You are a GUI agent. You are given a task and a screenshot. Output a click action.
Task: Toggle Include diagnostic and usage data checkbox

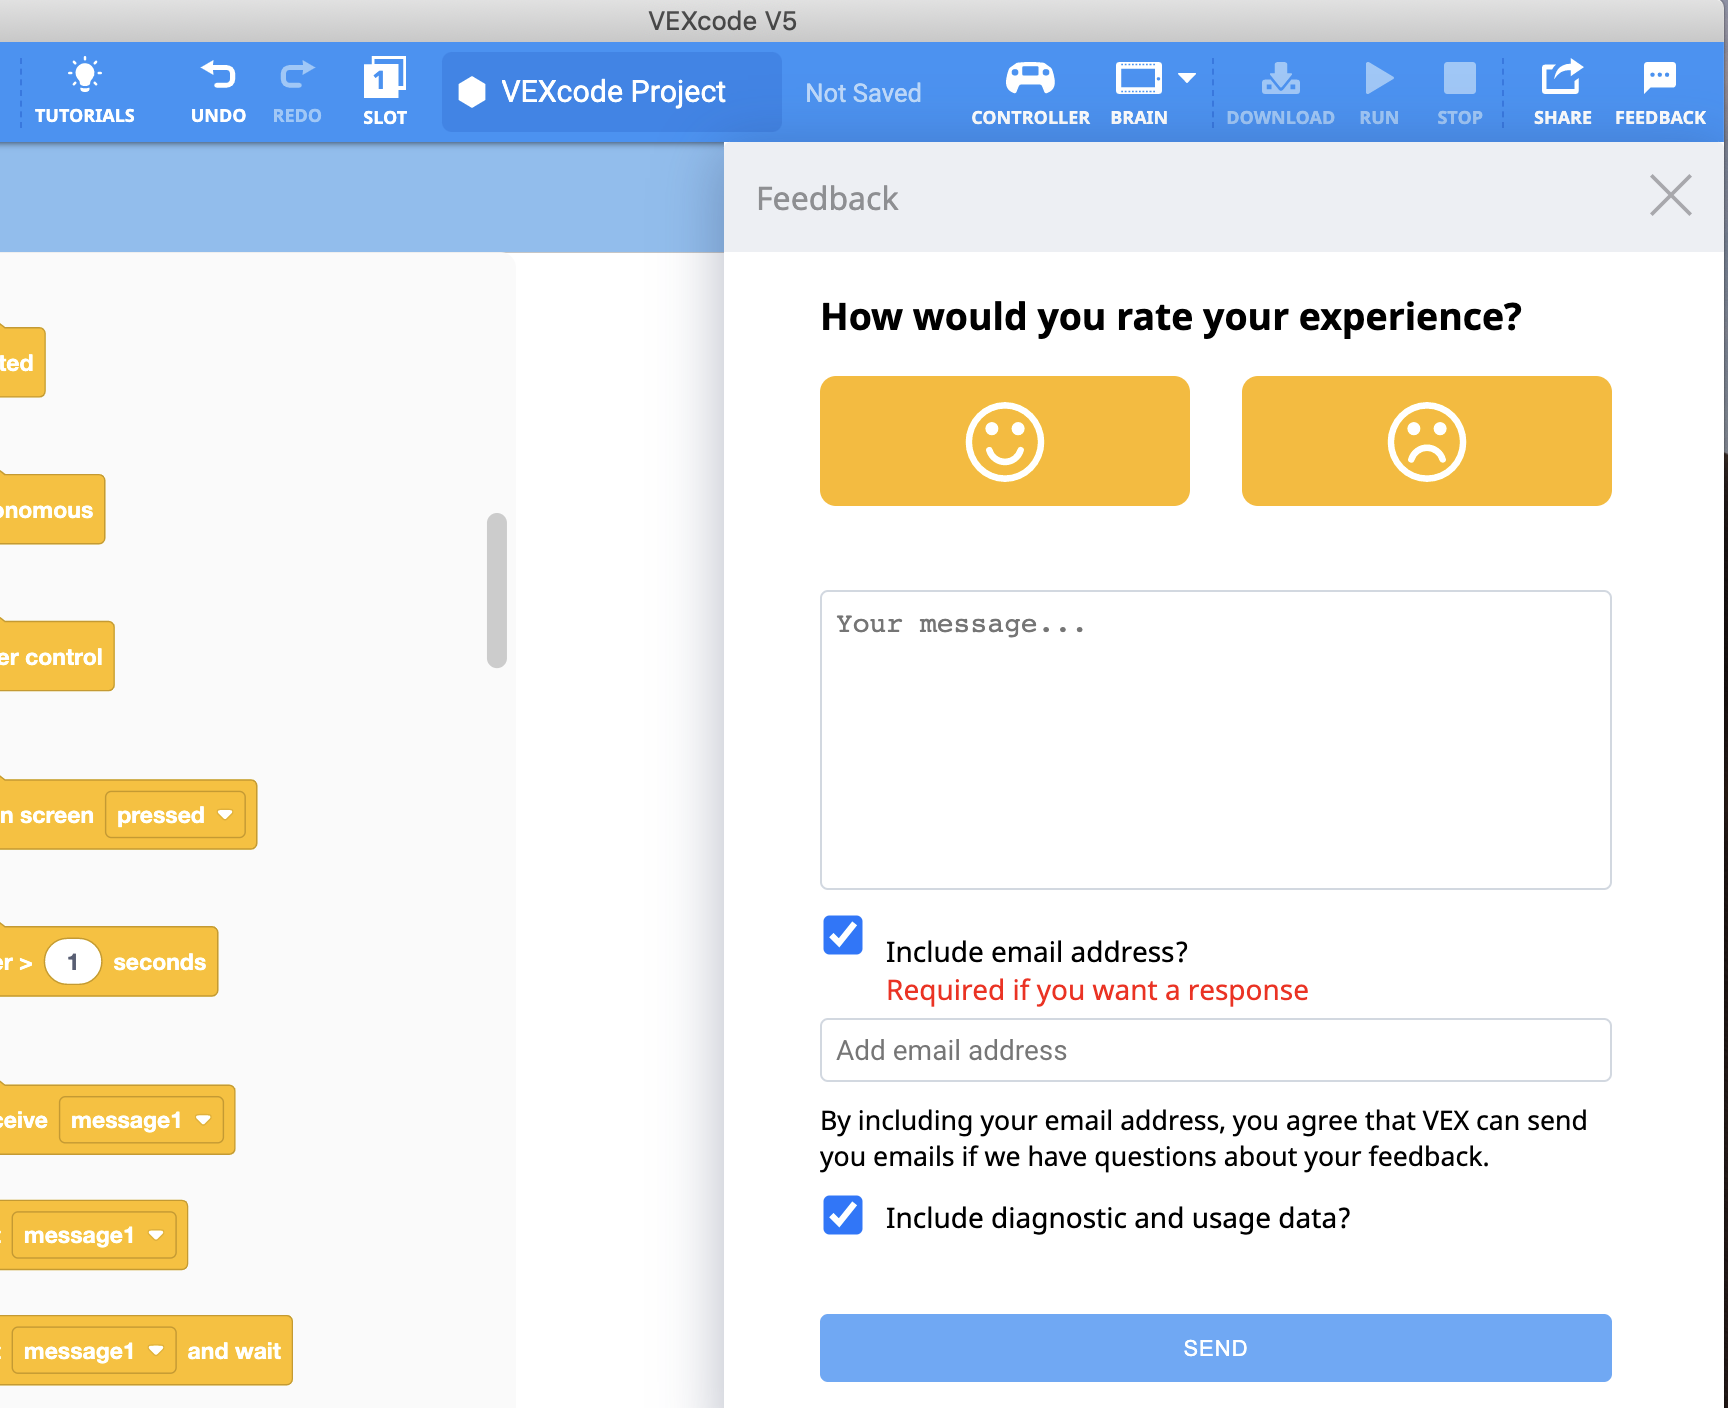click(843, 1216)
